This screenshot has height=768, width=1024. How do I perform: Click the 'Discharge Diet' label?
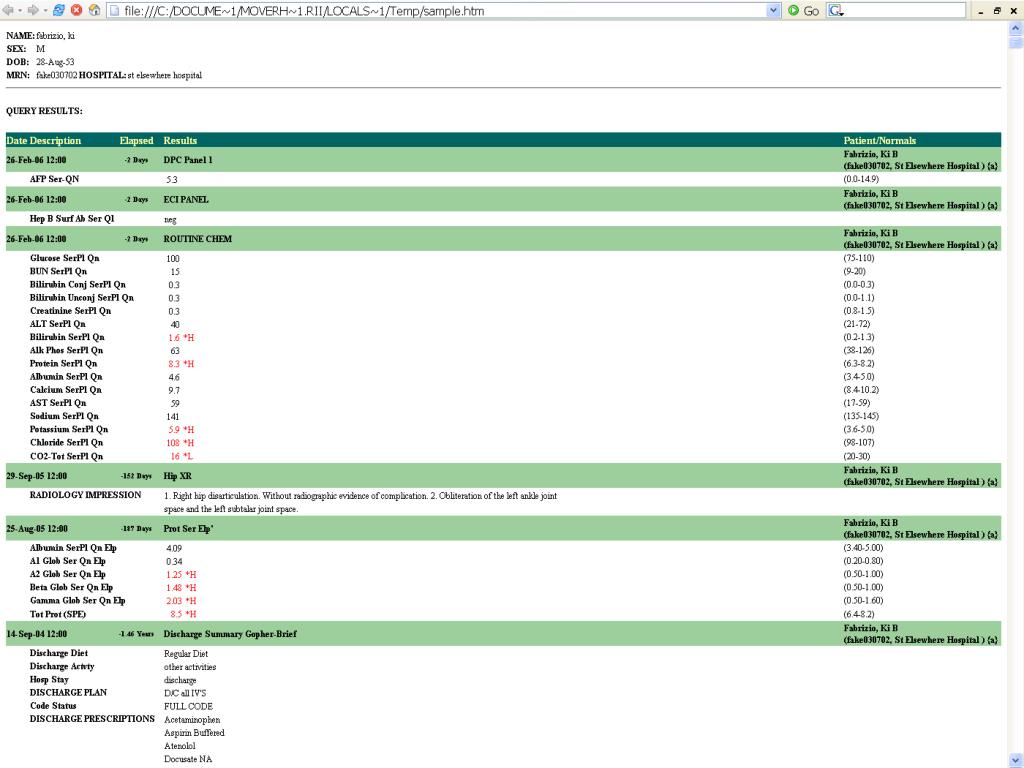pos(59,653)
